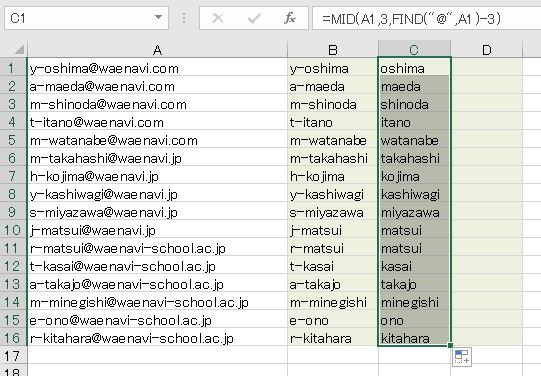Click the formula bar with MID formula
Screen dimensions: 541x376
click(426, 18)
